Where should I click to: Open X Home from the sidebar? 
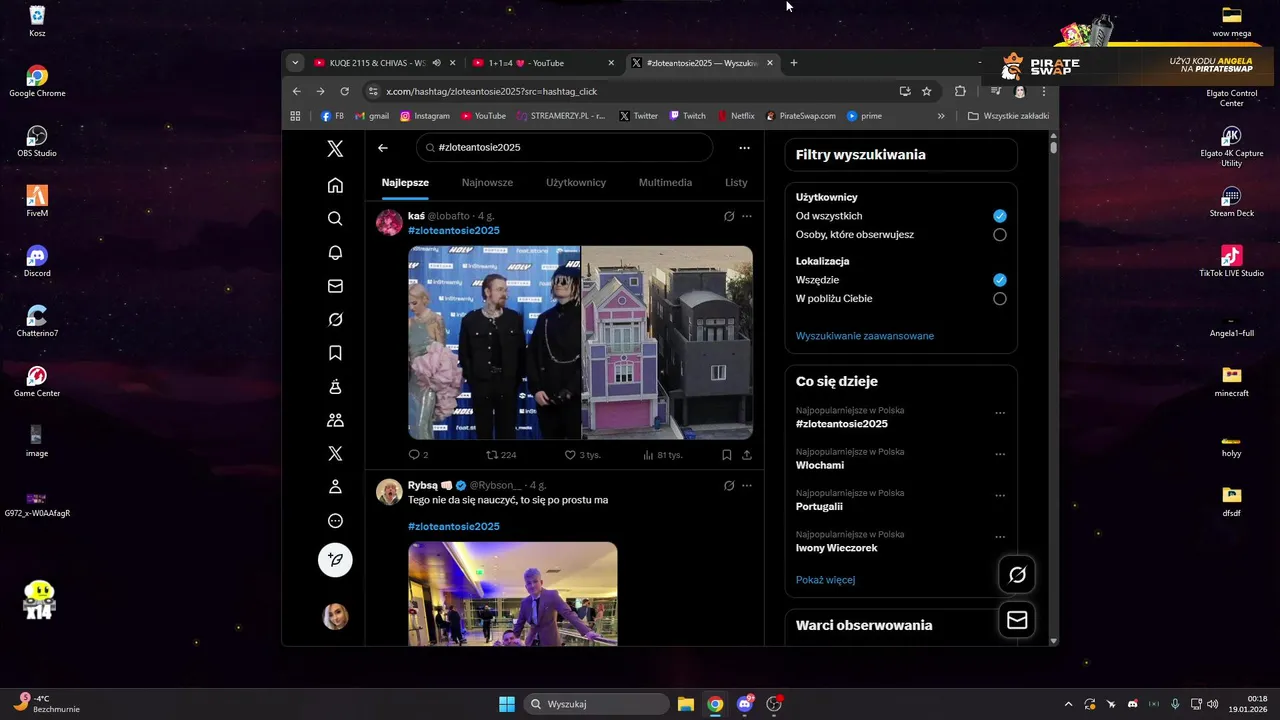335,185
